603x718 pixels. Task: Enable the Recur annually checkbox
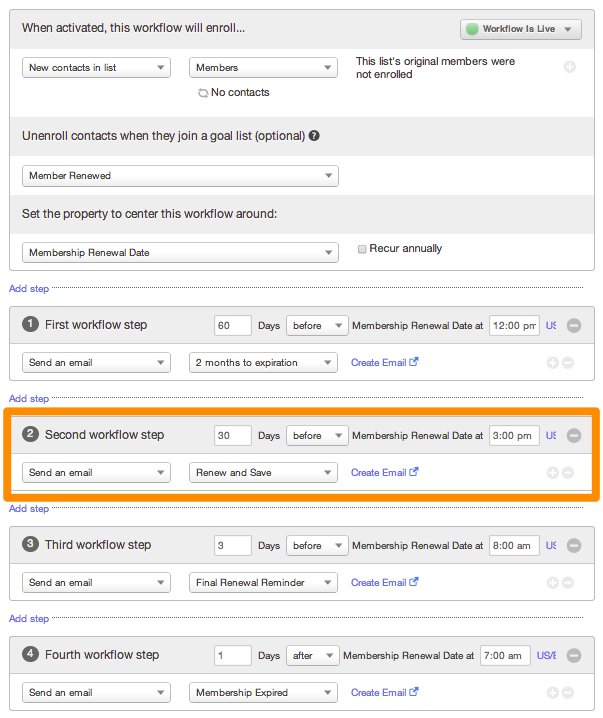[x=362, y=249]
